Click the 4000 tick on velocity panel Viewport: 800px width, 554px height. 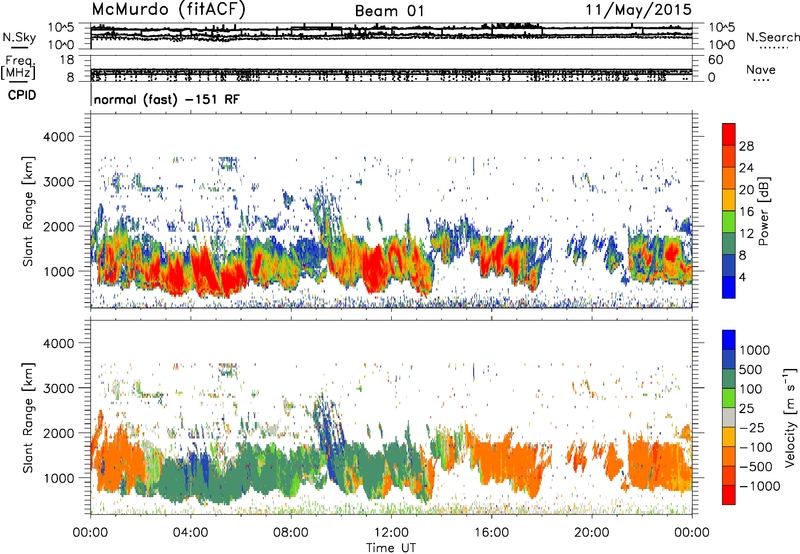(59, 343)
